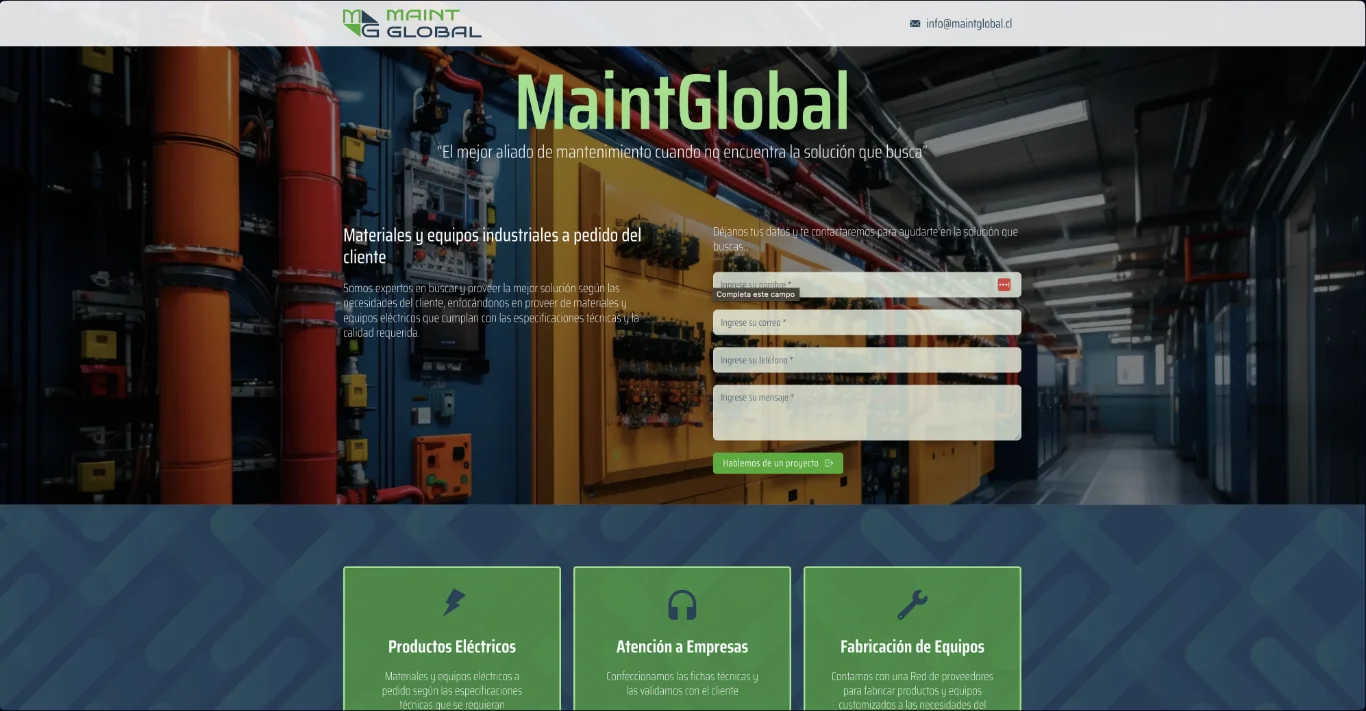Click the MaintGlobal hero heading
The width and height of the screenshot is (1366, 711).
[x=682, y=102]
